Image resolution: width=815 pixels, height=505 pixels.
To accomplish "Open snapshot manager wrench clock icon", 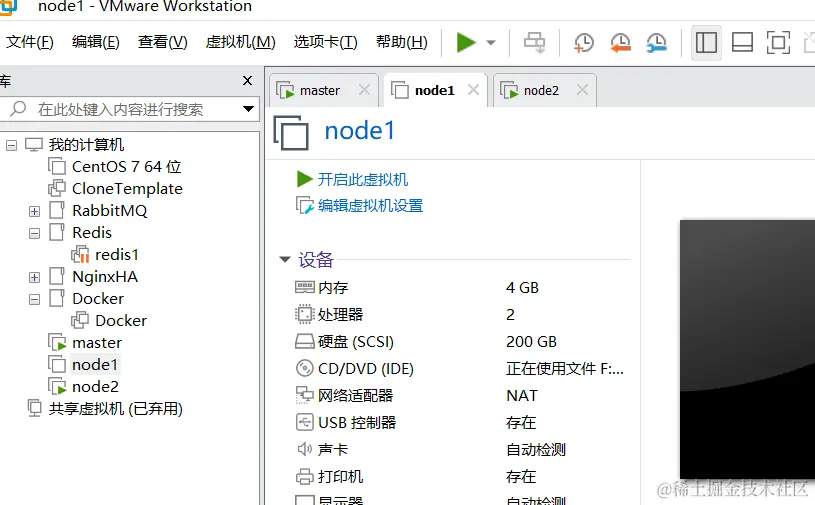I will pyautogui.click(x=656, y=42).
